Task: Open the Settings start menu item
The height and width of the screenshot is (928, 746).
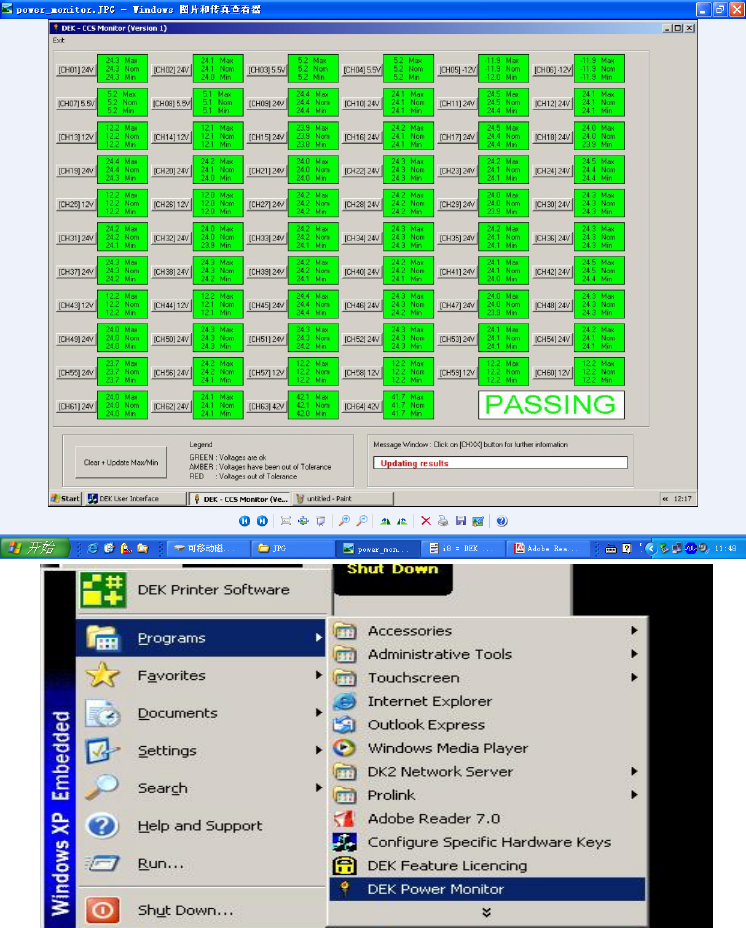Action: 167,751
